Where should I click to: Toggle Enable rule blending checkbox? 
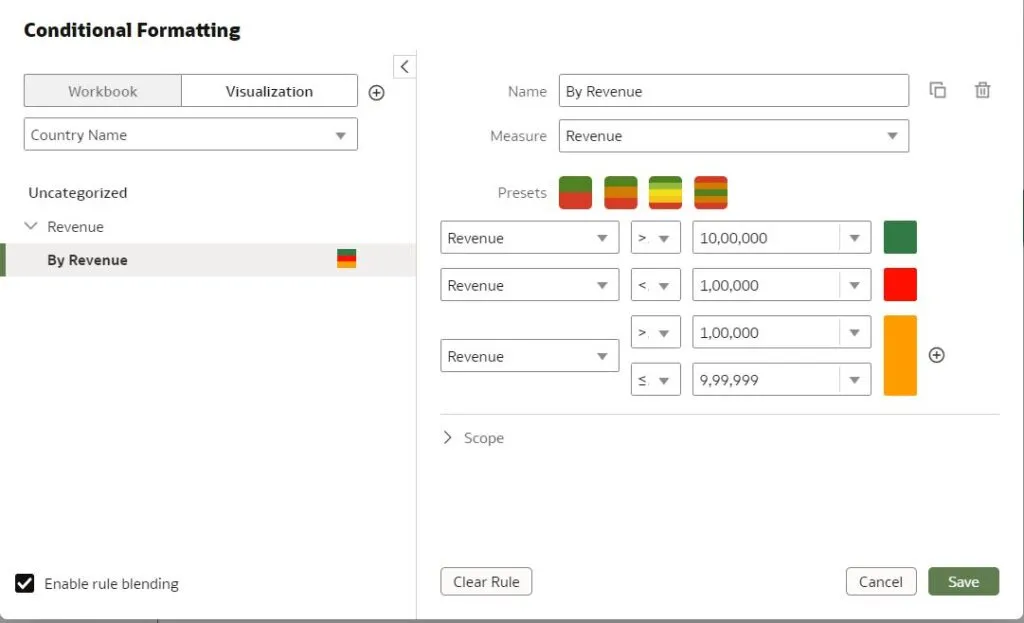click(25, 583)
